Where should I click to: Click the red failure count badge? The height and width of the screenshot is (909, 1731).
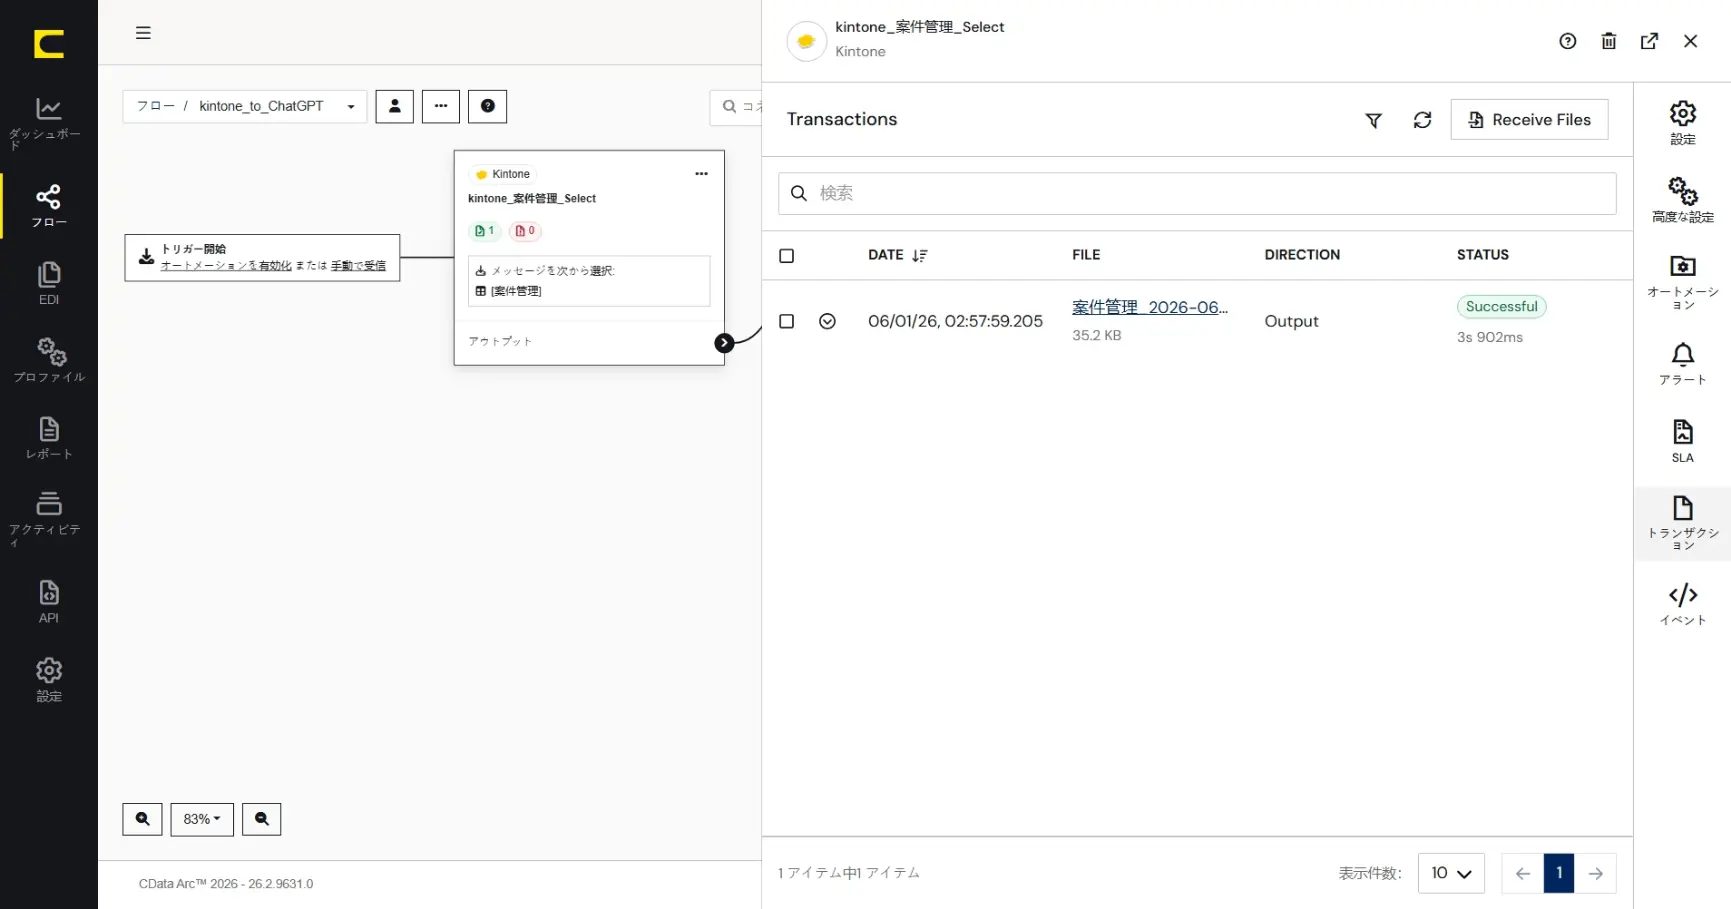click(x=525, y=231)
